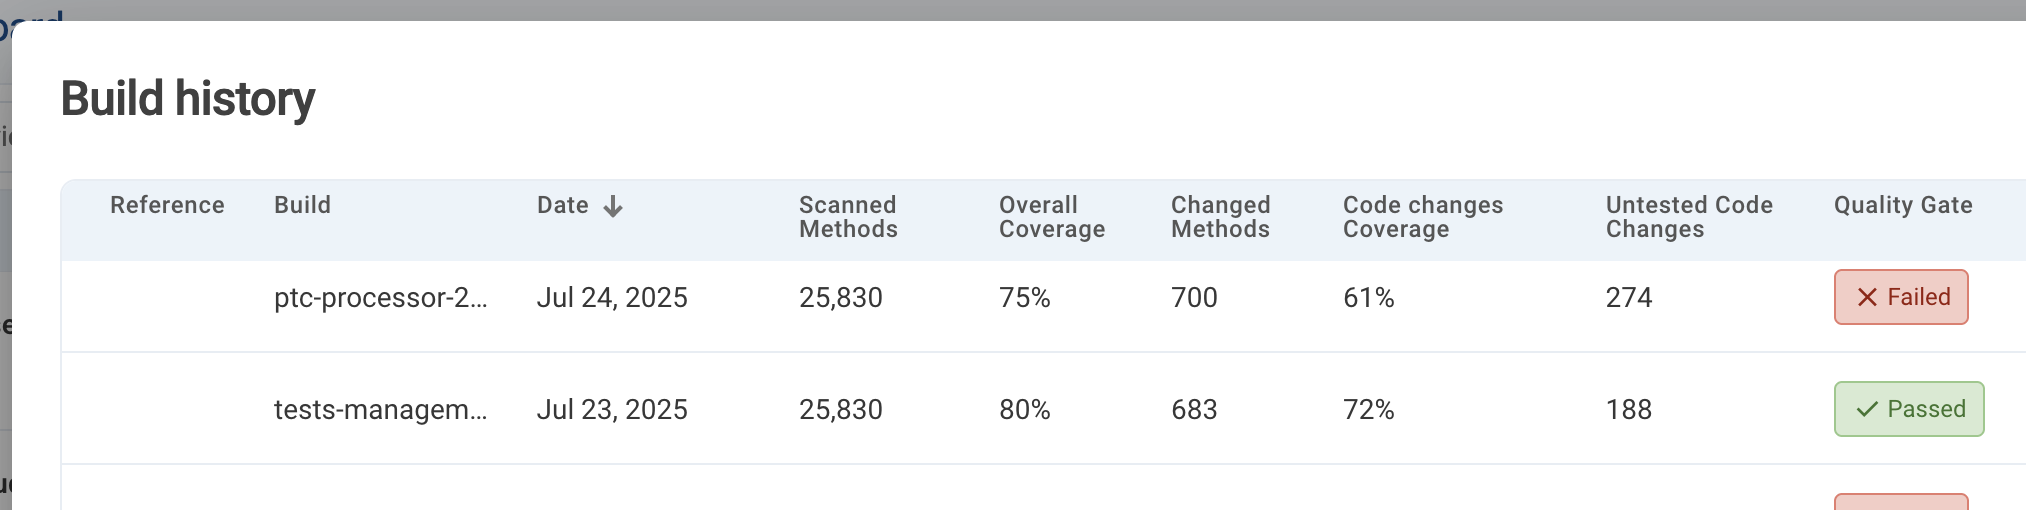
Task: Click the Passed quality gate badge
Action: point(1908,409)
